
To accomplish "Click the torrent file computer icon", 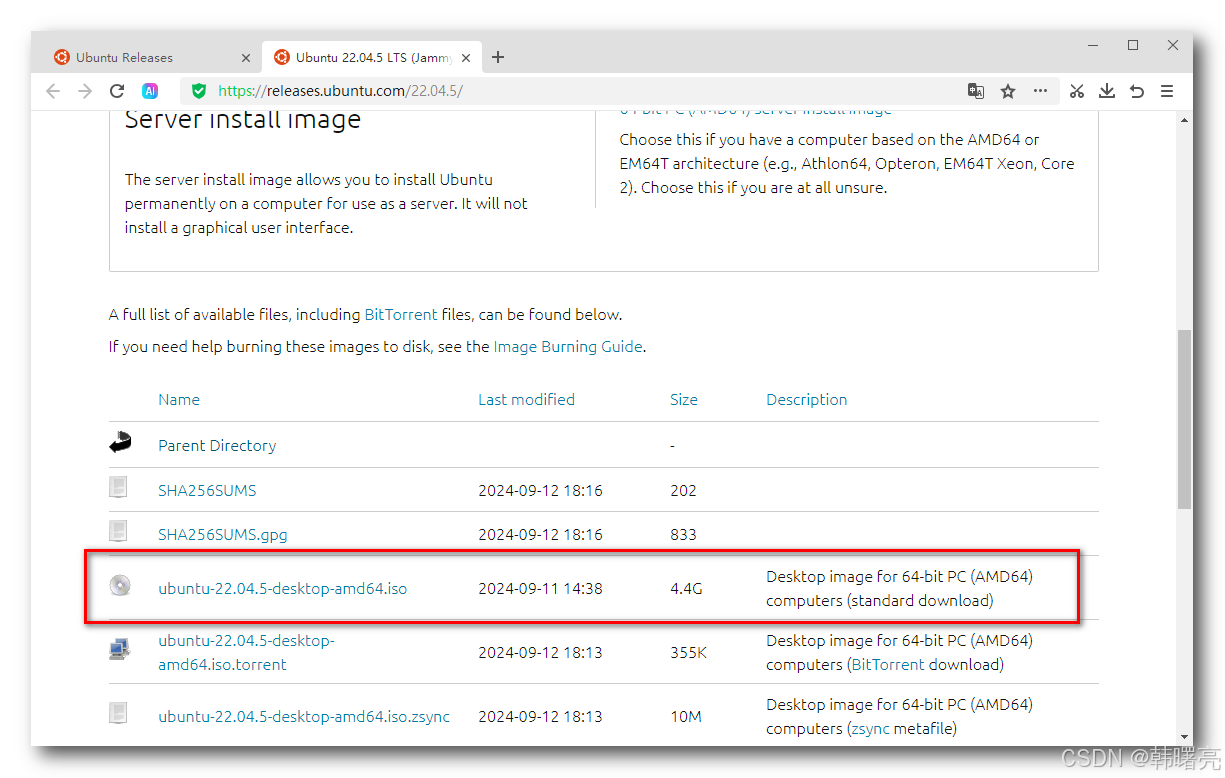I will [x=120, y=650].
